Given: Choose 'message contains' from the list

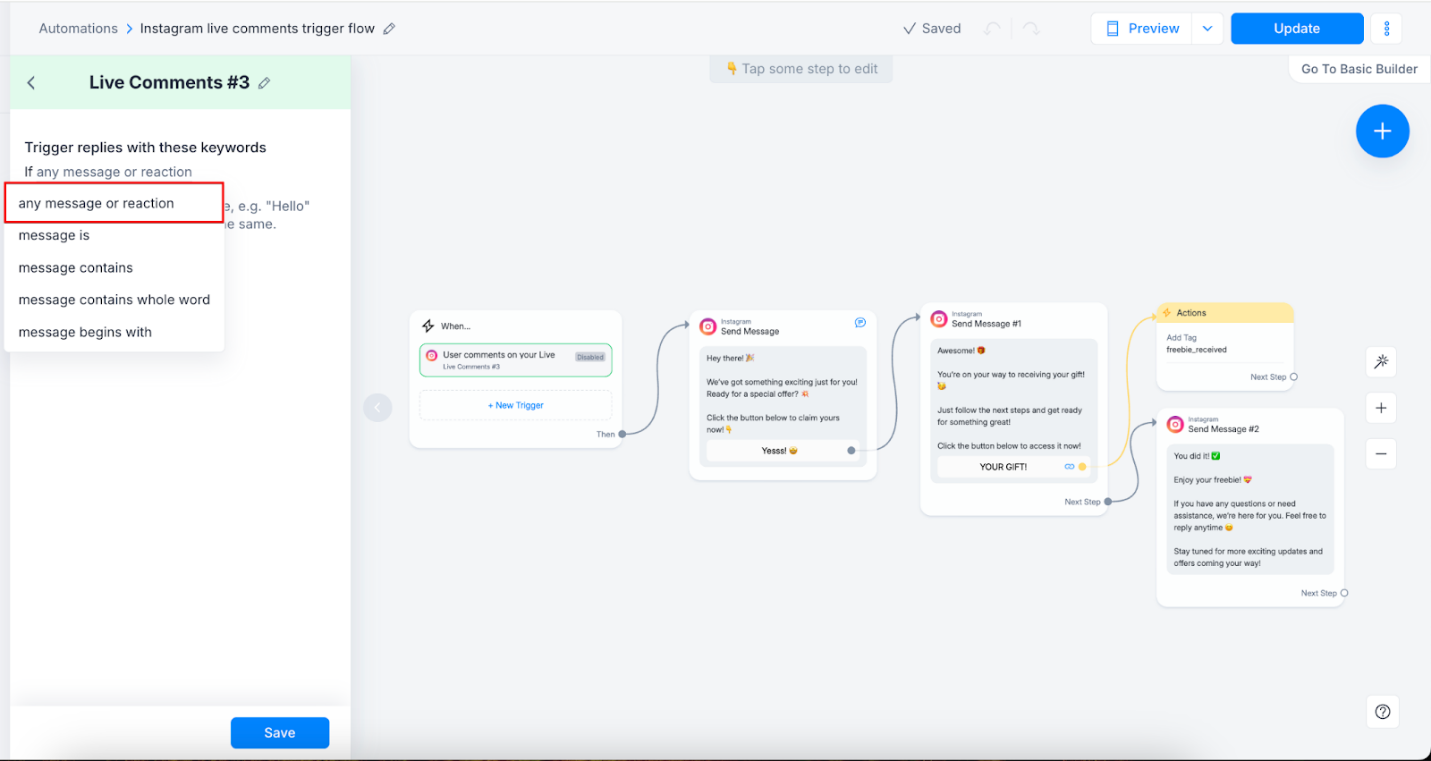Looking at the screenshot, I should (76, 268).
